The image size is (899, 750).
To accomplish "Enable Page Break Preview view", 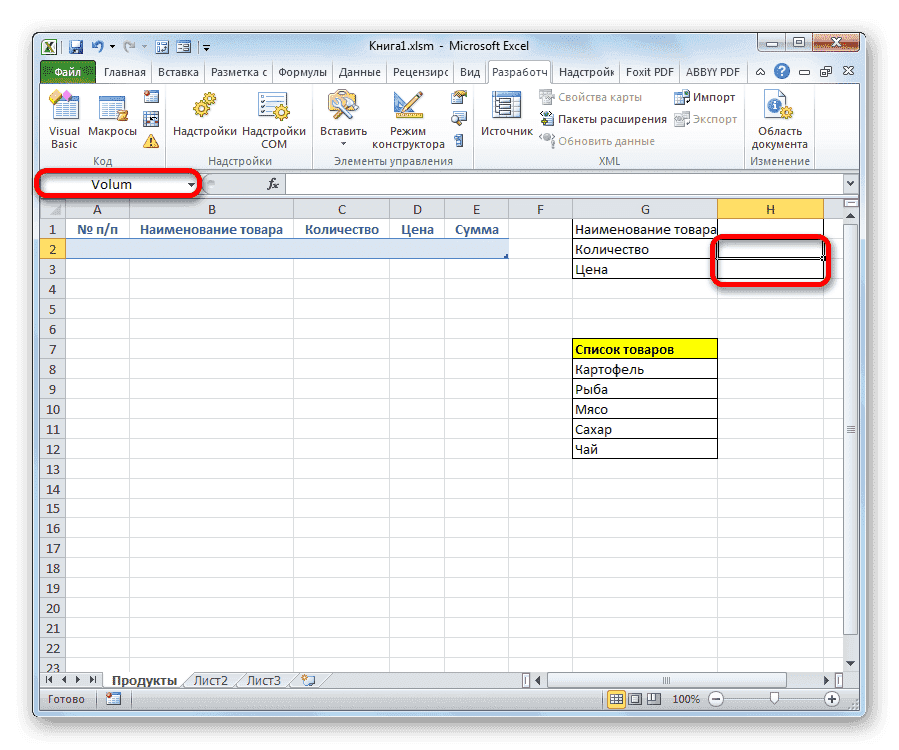I will coord(652,699).
